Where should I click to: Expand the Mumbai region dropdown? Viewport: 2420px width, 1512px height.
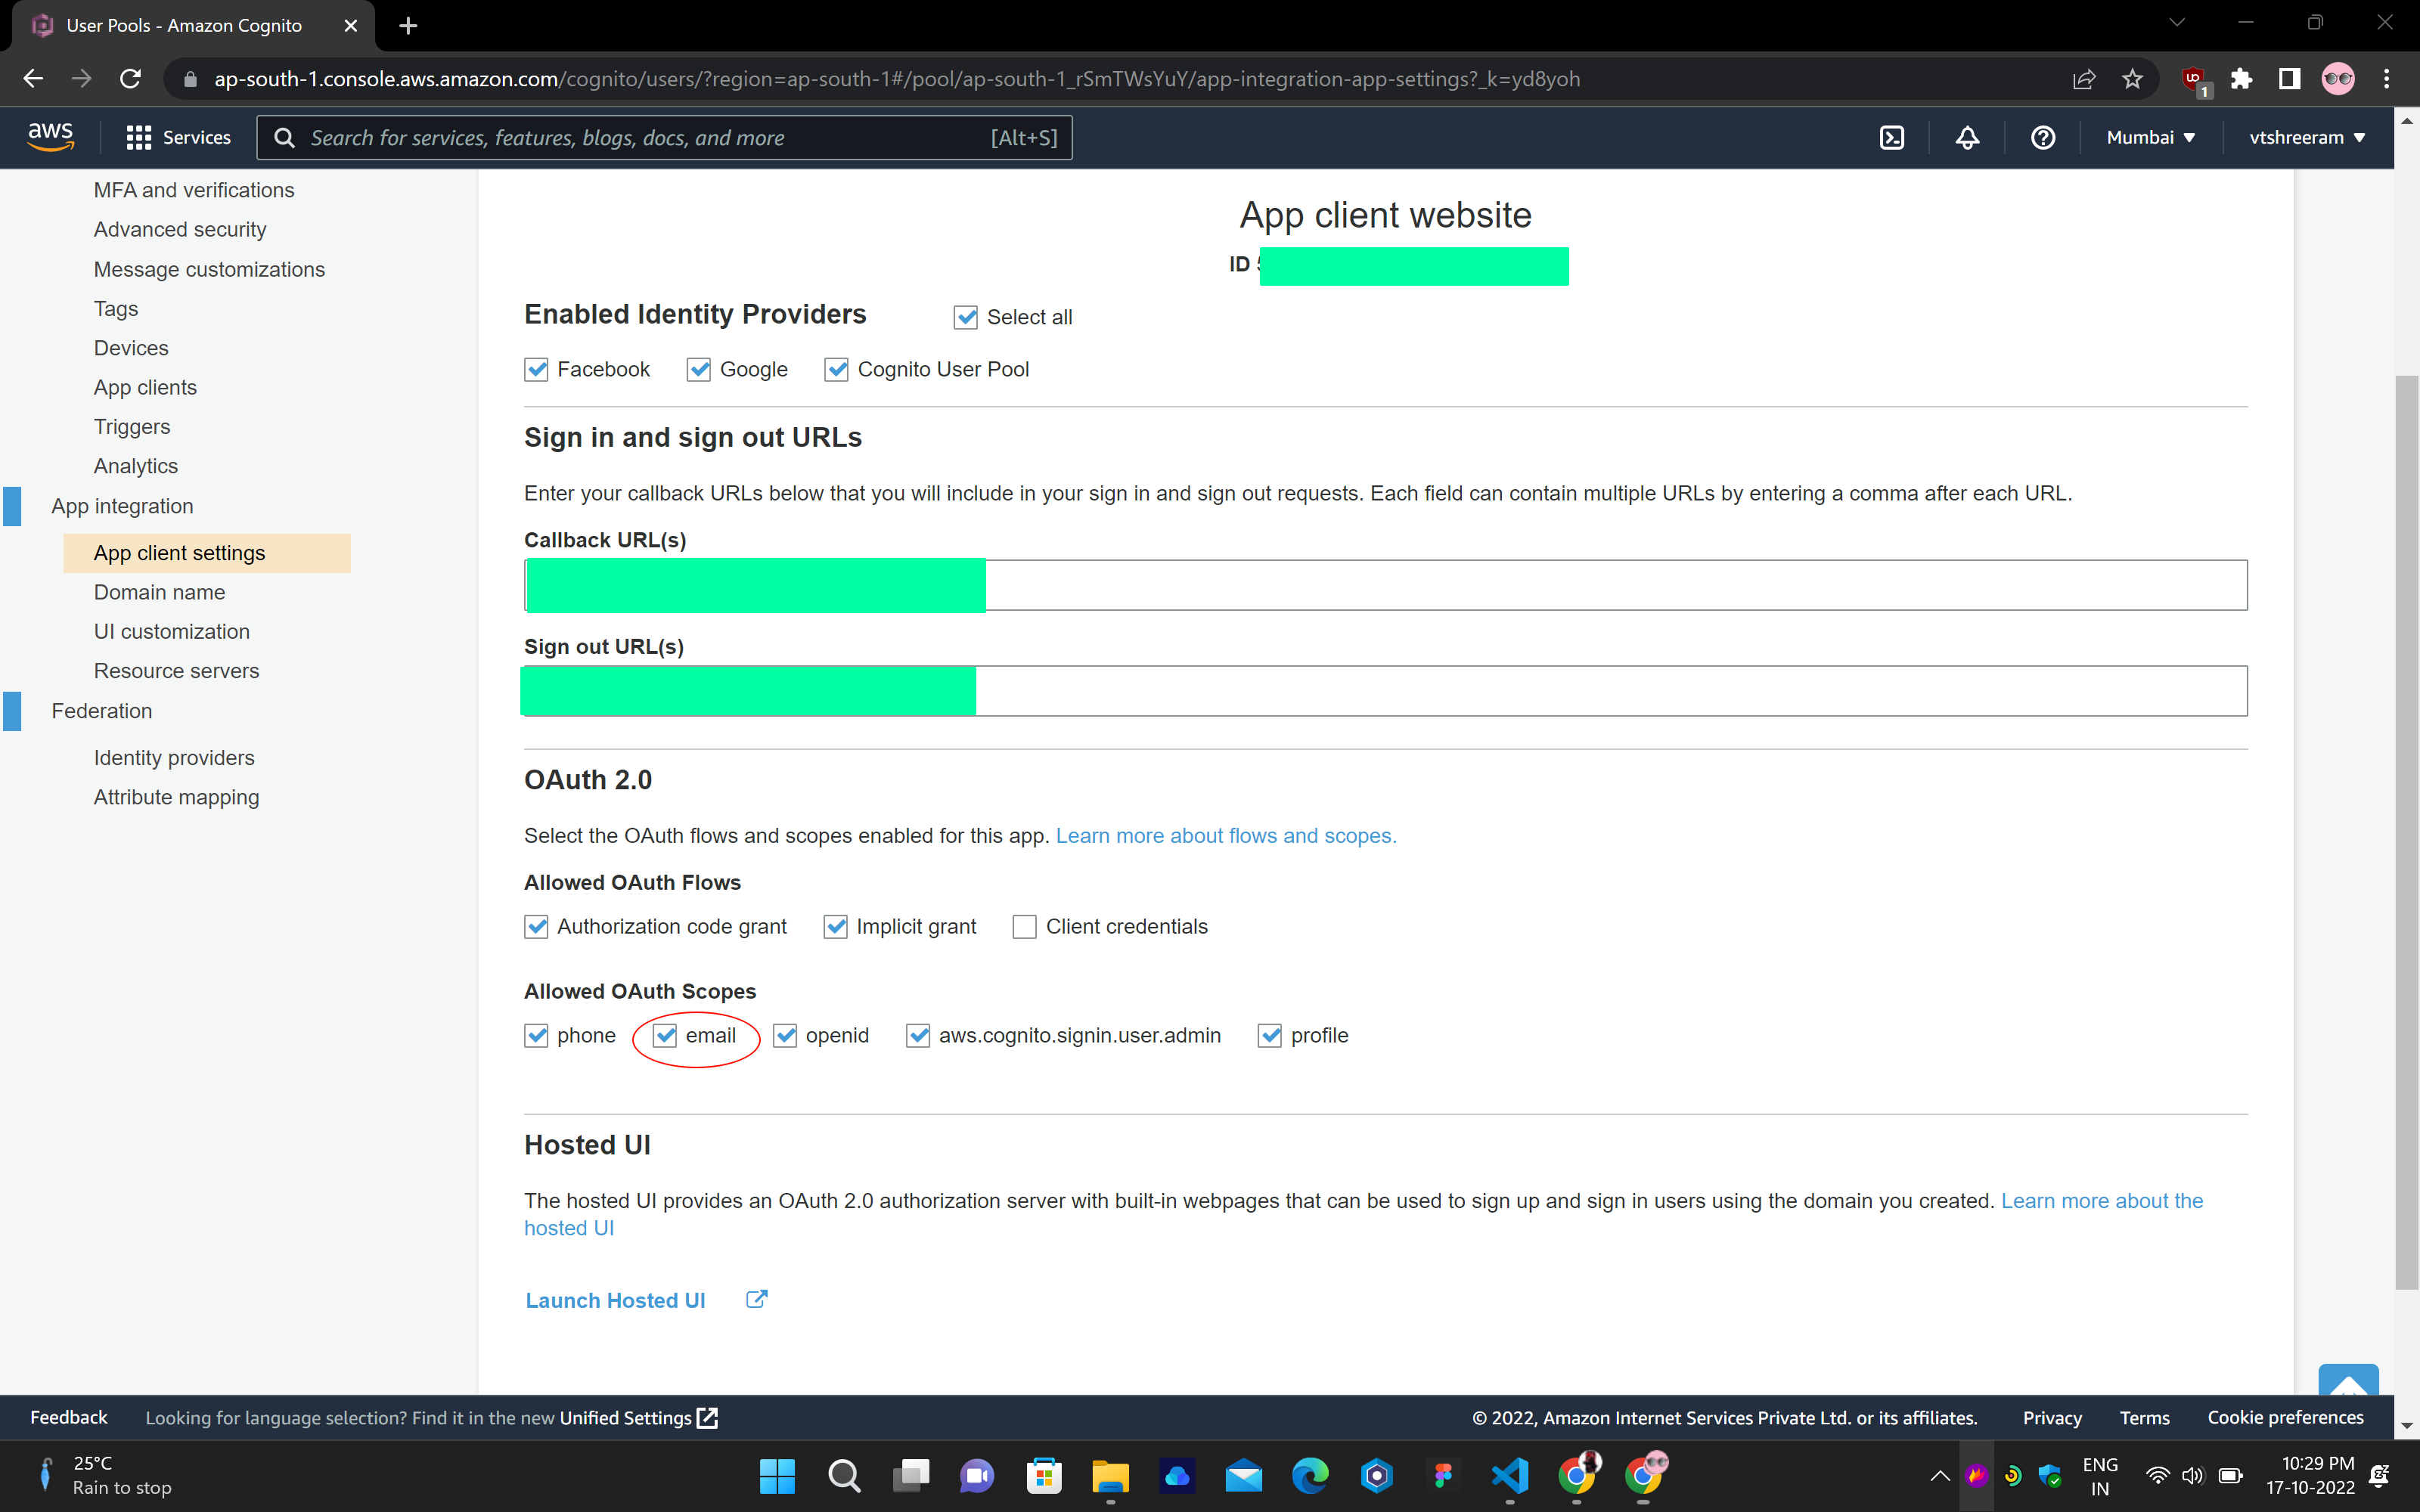click(x=2150, y=138)
